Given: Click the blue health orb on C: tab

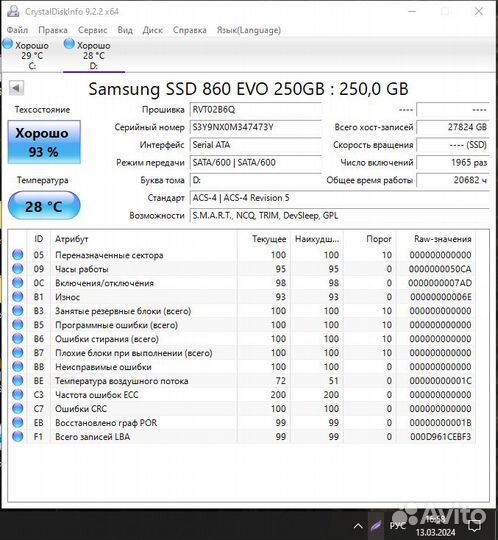Looking at the screenshot, I should click(8, 44).
